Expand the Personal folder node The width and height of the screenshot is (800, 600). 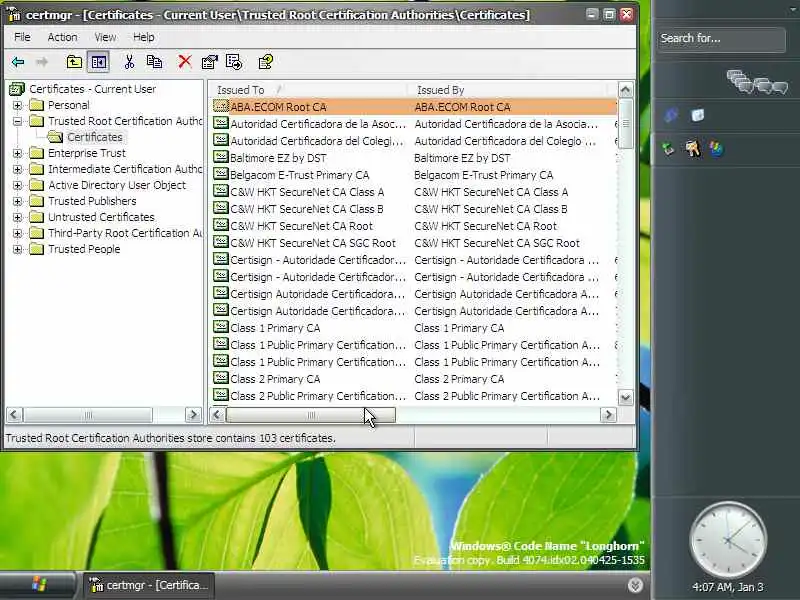coord(17,105)
